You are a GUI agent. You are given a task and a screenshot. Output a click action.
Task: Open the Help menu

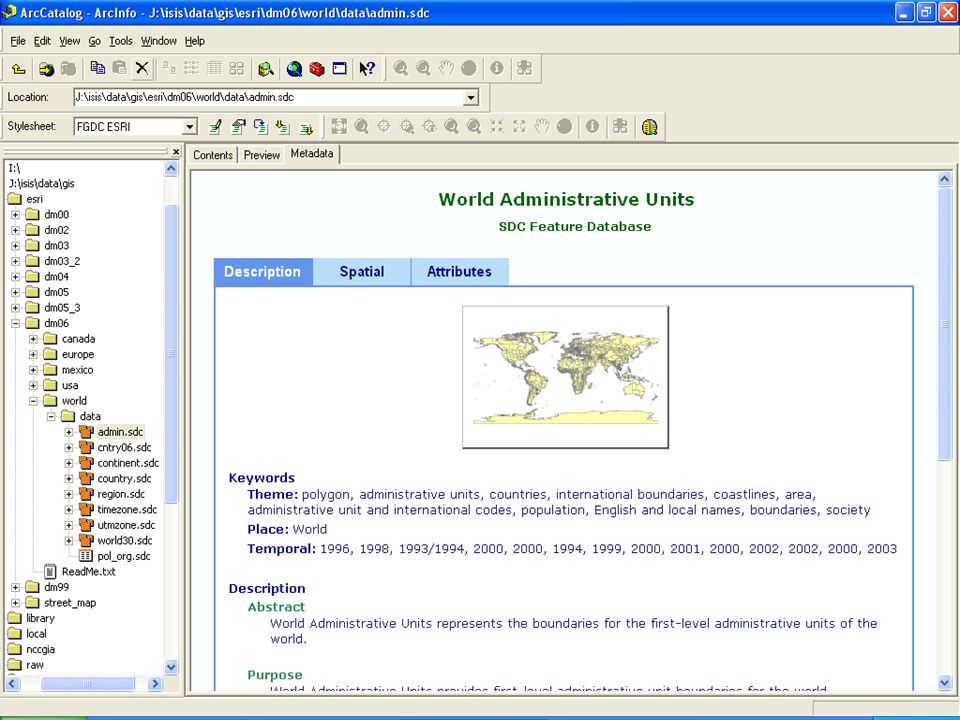coord(195,41)
